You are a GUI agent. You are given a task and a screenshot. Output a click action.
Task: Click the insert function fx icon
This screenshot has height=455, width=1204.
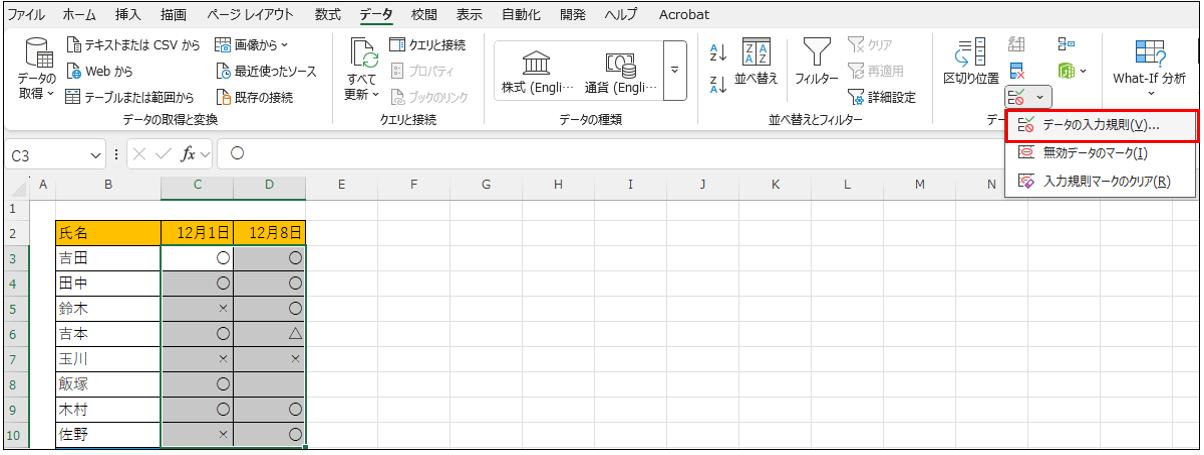coord(188,154)
